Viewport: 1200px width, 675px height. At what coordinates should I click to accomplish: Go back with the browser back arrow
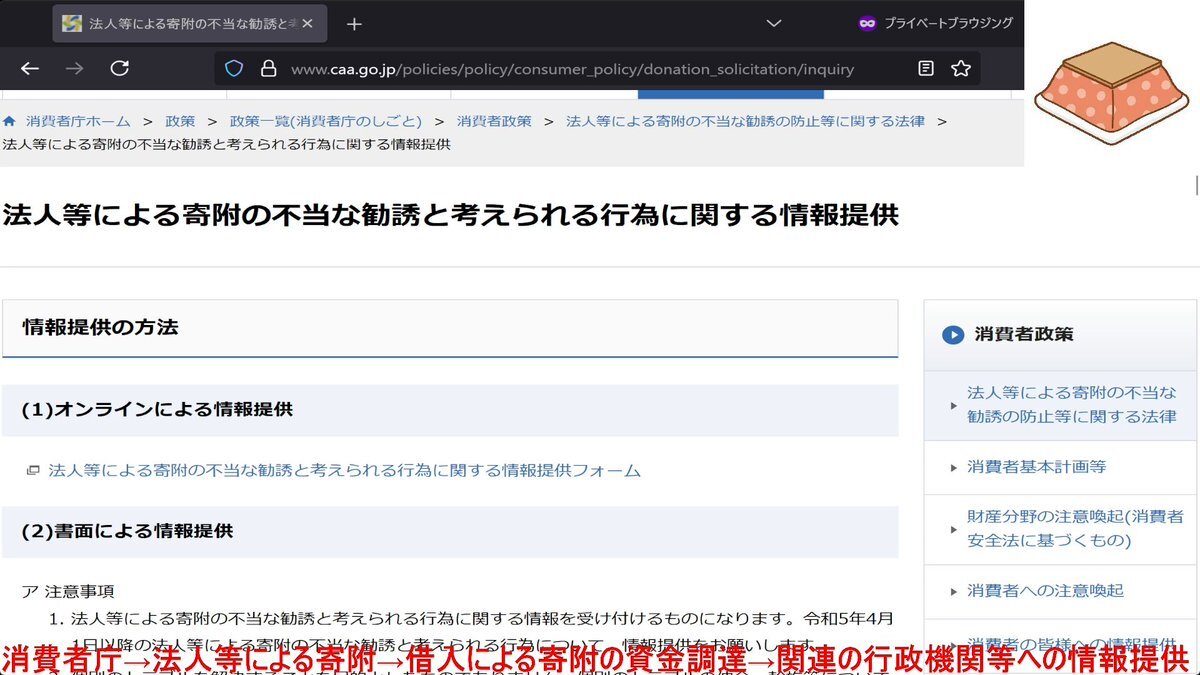tap(30, 68)
